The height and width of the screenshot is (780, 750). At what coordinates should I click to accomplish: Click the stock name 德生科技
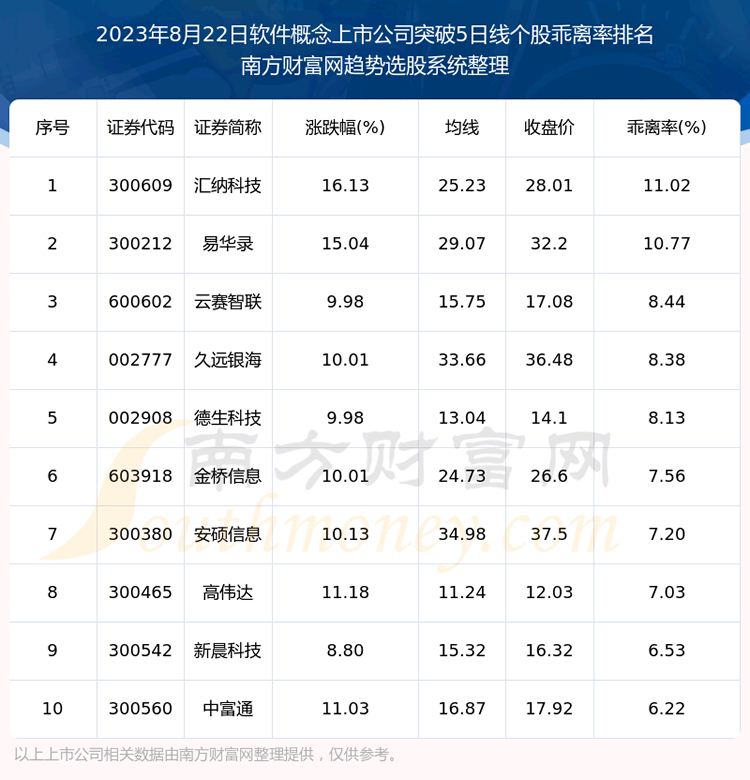(x=228, y=418)
